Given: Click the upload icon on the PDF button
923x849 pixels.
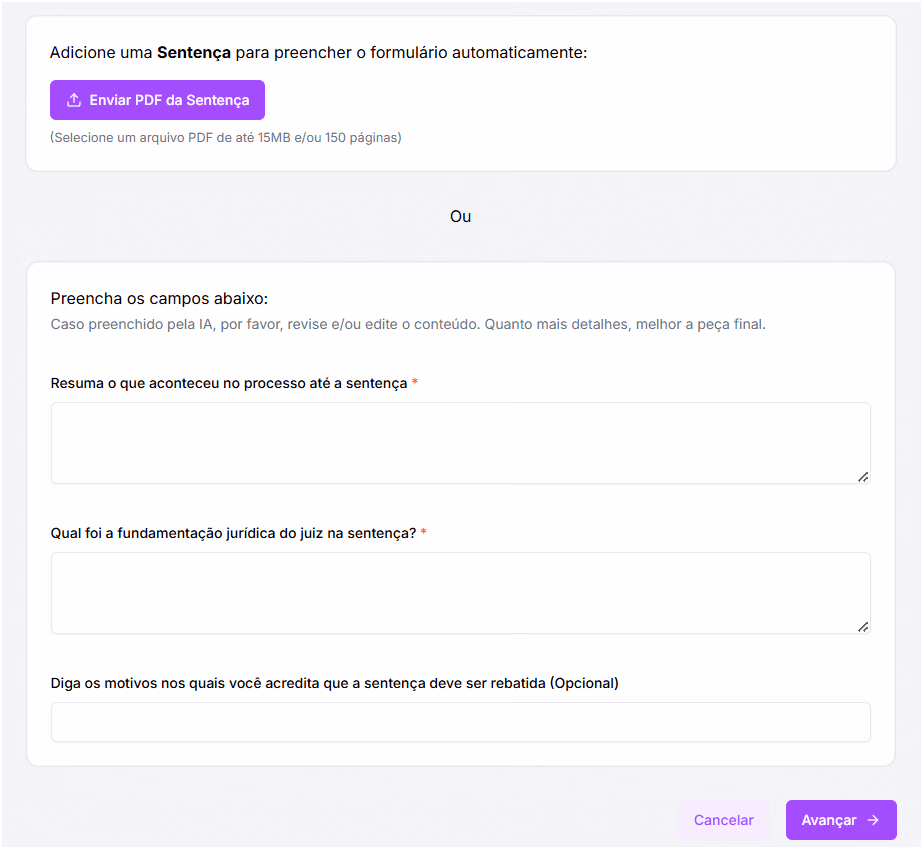Looking at the screenshot, I should click(74, 100).
